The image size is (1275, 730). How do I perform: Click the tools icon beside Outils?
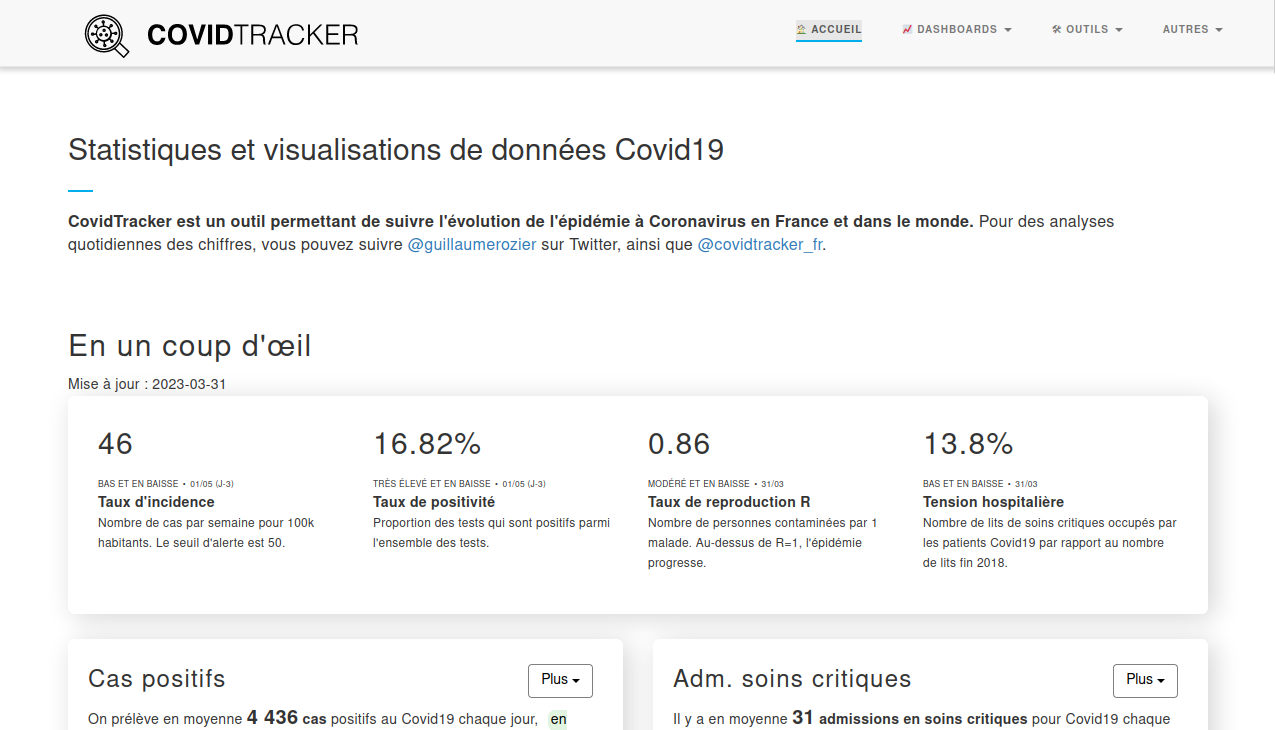pos(1056,30)
